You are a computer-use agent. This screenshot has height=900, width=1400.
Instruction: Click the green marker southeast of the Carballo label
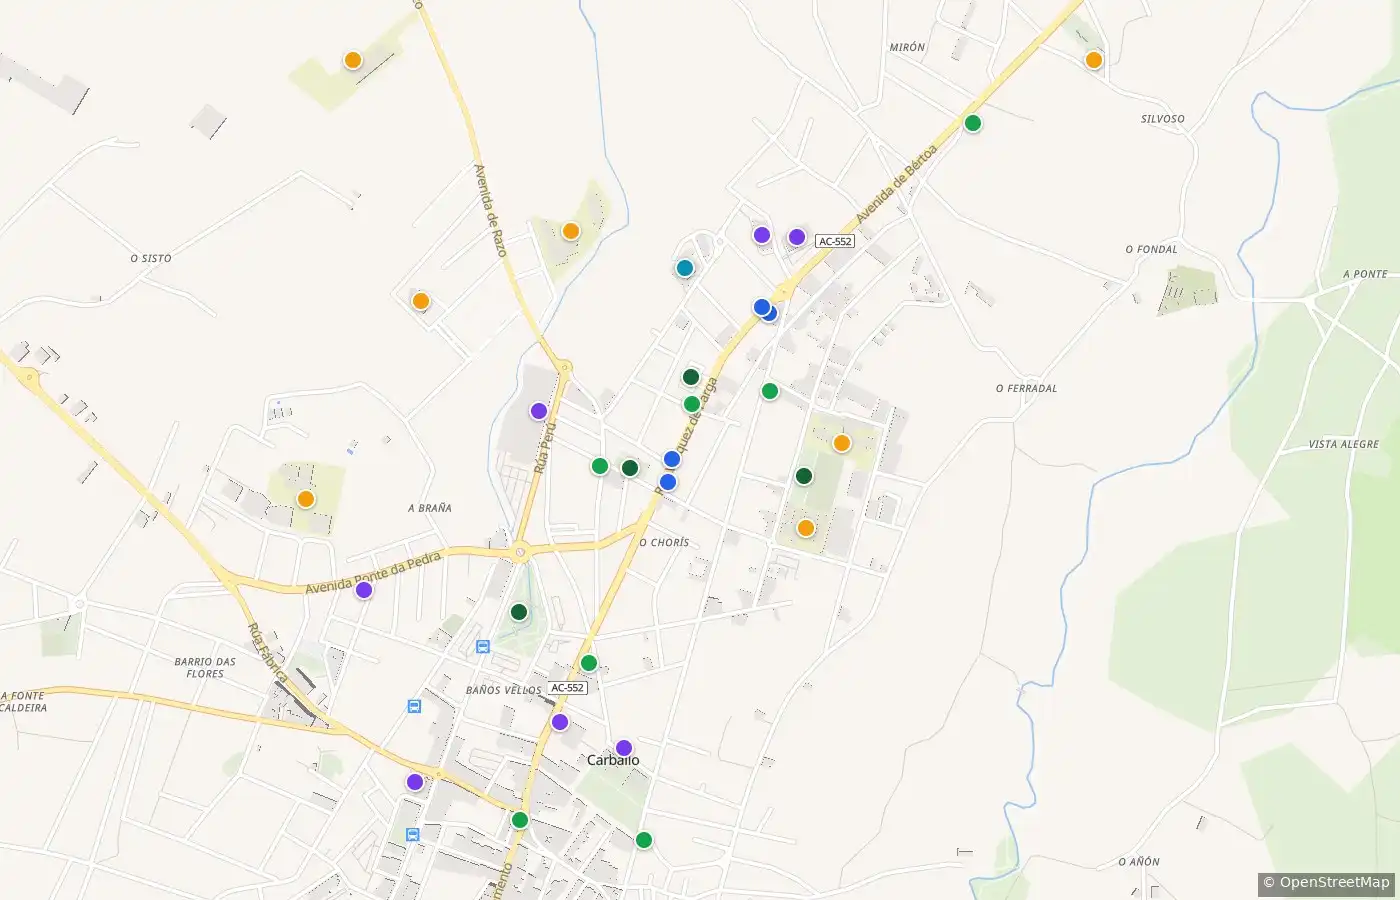pyautogui.click(x=644, y=840)
